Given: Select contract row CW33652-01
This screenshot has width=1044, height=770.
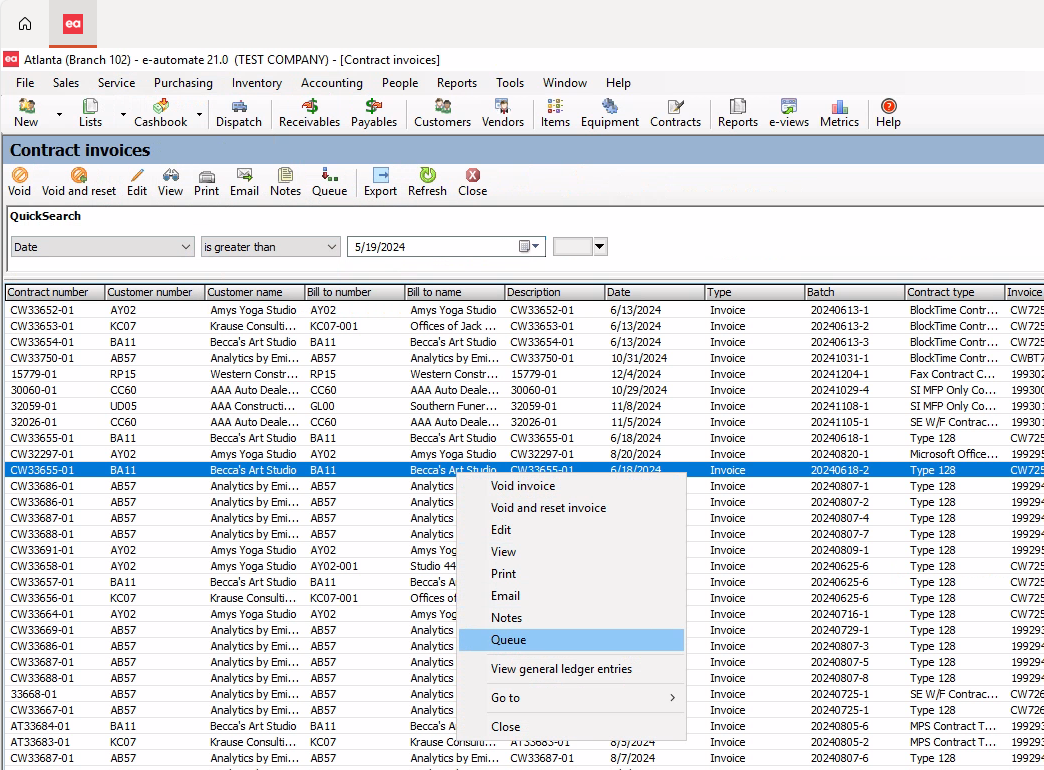Looking at the screenshot, I should click(x=524, y=310).
